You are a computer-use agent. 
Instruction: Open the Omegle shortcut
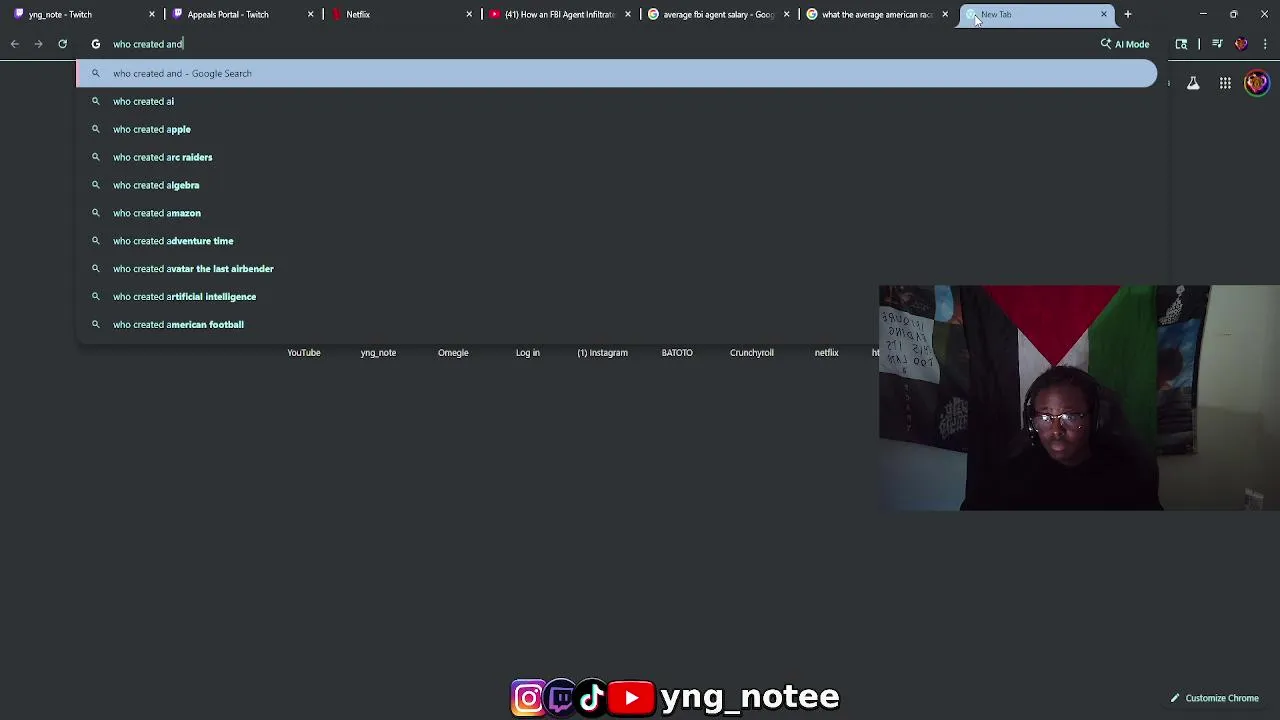pos(453,353)
